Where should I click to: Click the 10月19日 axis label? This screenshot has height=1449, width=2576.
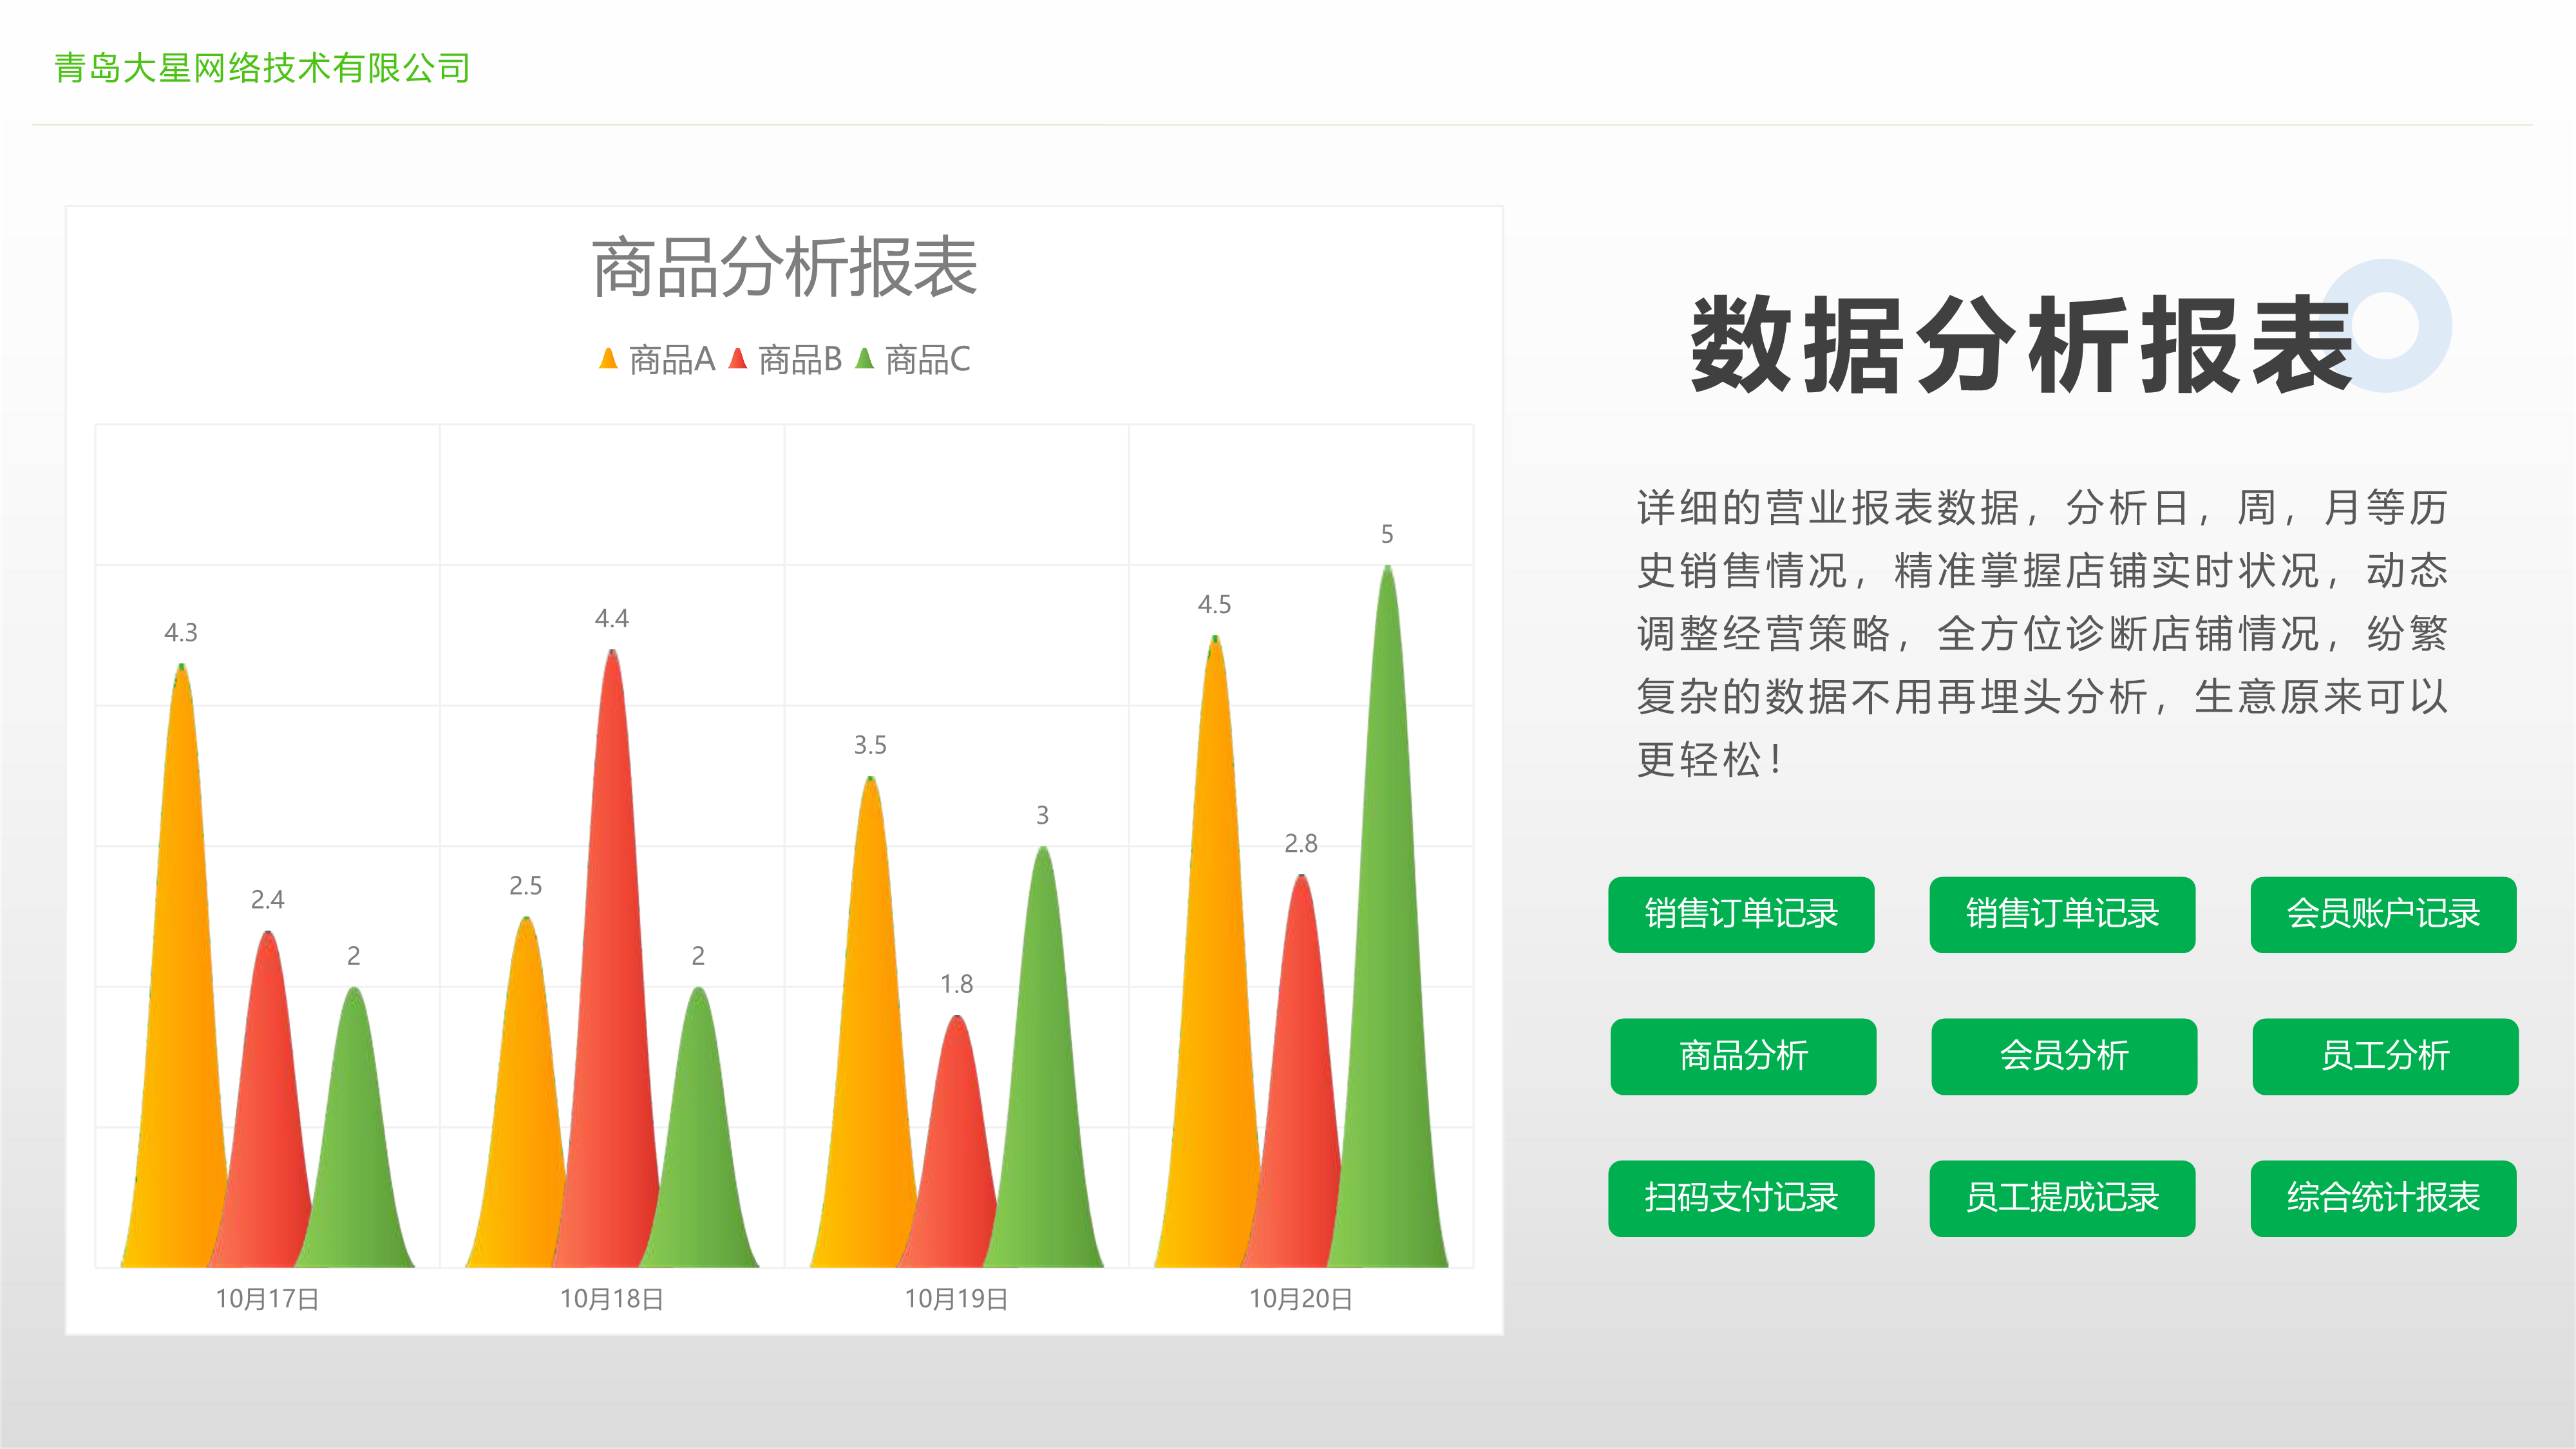[956, 1299]
